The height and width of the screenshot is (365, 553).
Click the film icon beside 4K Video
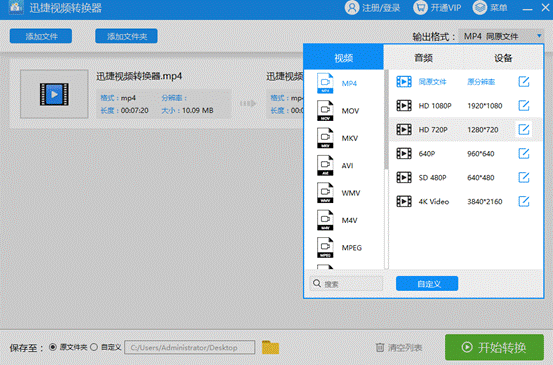click(404, 201)
